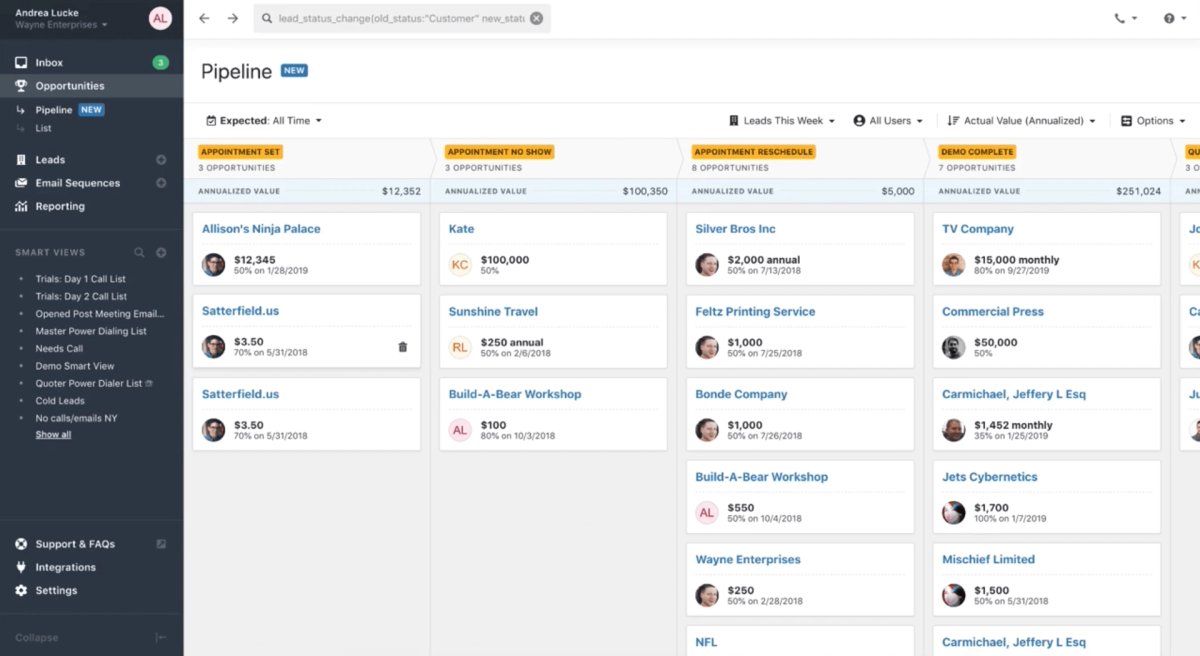This screenshot has height=656, width=1200.
Task: Open Email Sequences in the sidebar
Action: (x=77, y=183)
